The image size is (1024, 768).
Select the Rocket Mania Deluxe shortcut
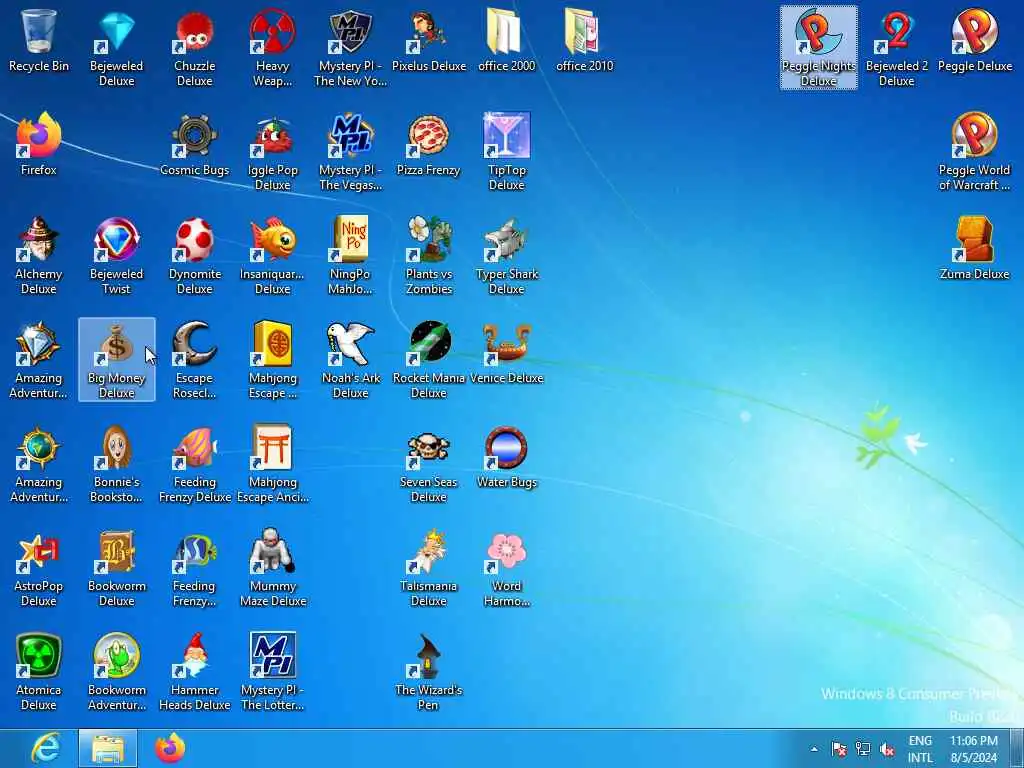click(x=429, y=359)
